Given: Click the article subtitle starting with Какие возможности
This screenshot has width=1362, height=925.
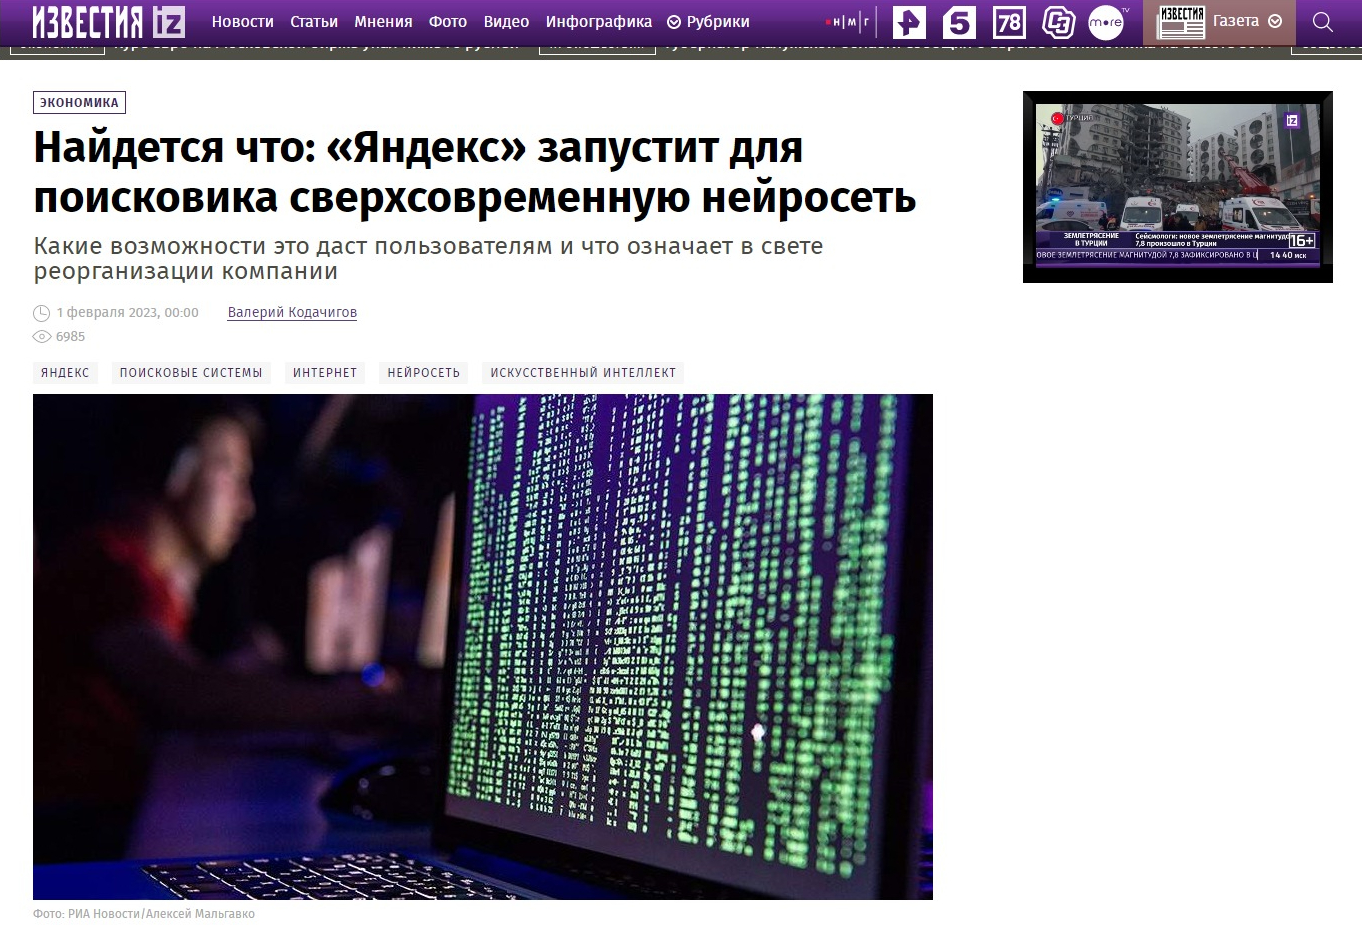Looking at the screenshot, I should (428, 258).
